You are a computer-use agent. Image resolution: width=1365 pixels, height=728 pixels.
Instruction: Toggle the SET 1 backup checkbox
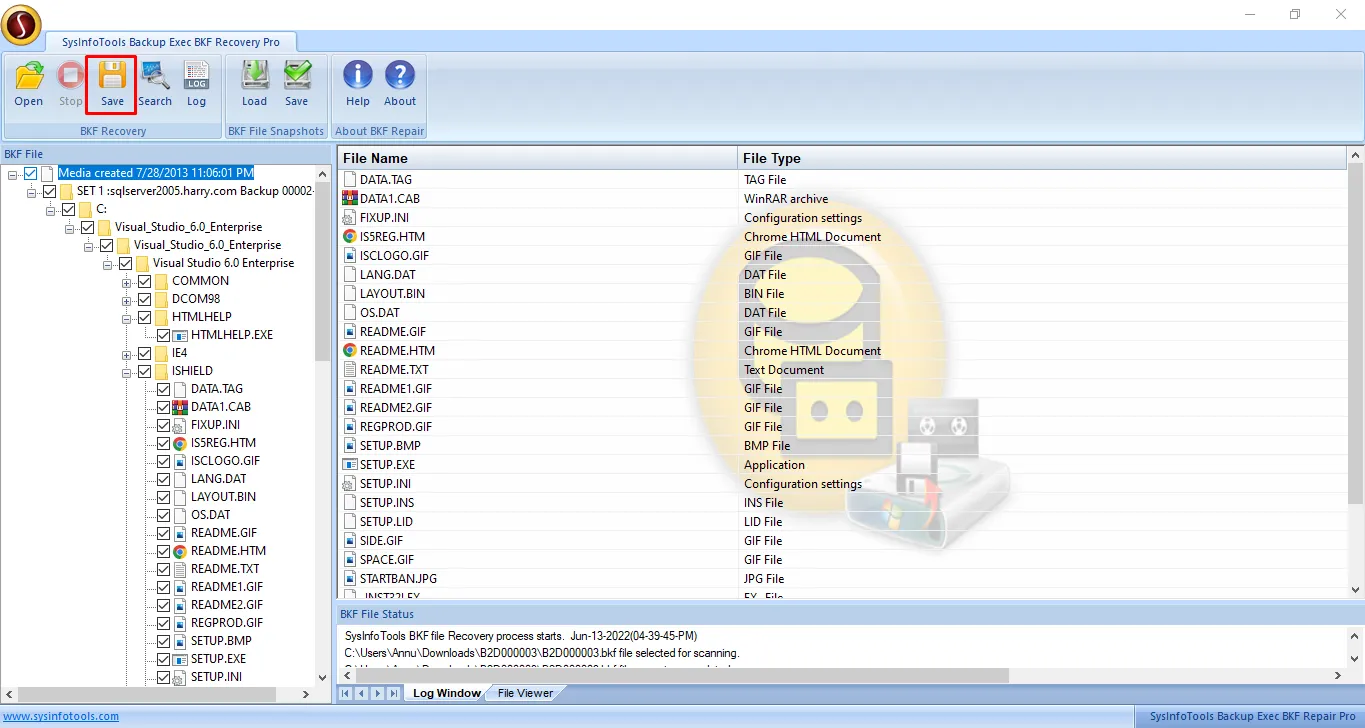pyautogui.click(x=50, y=191)
